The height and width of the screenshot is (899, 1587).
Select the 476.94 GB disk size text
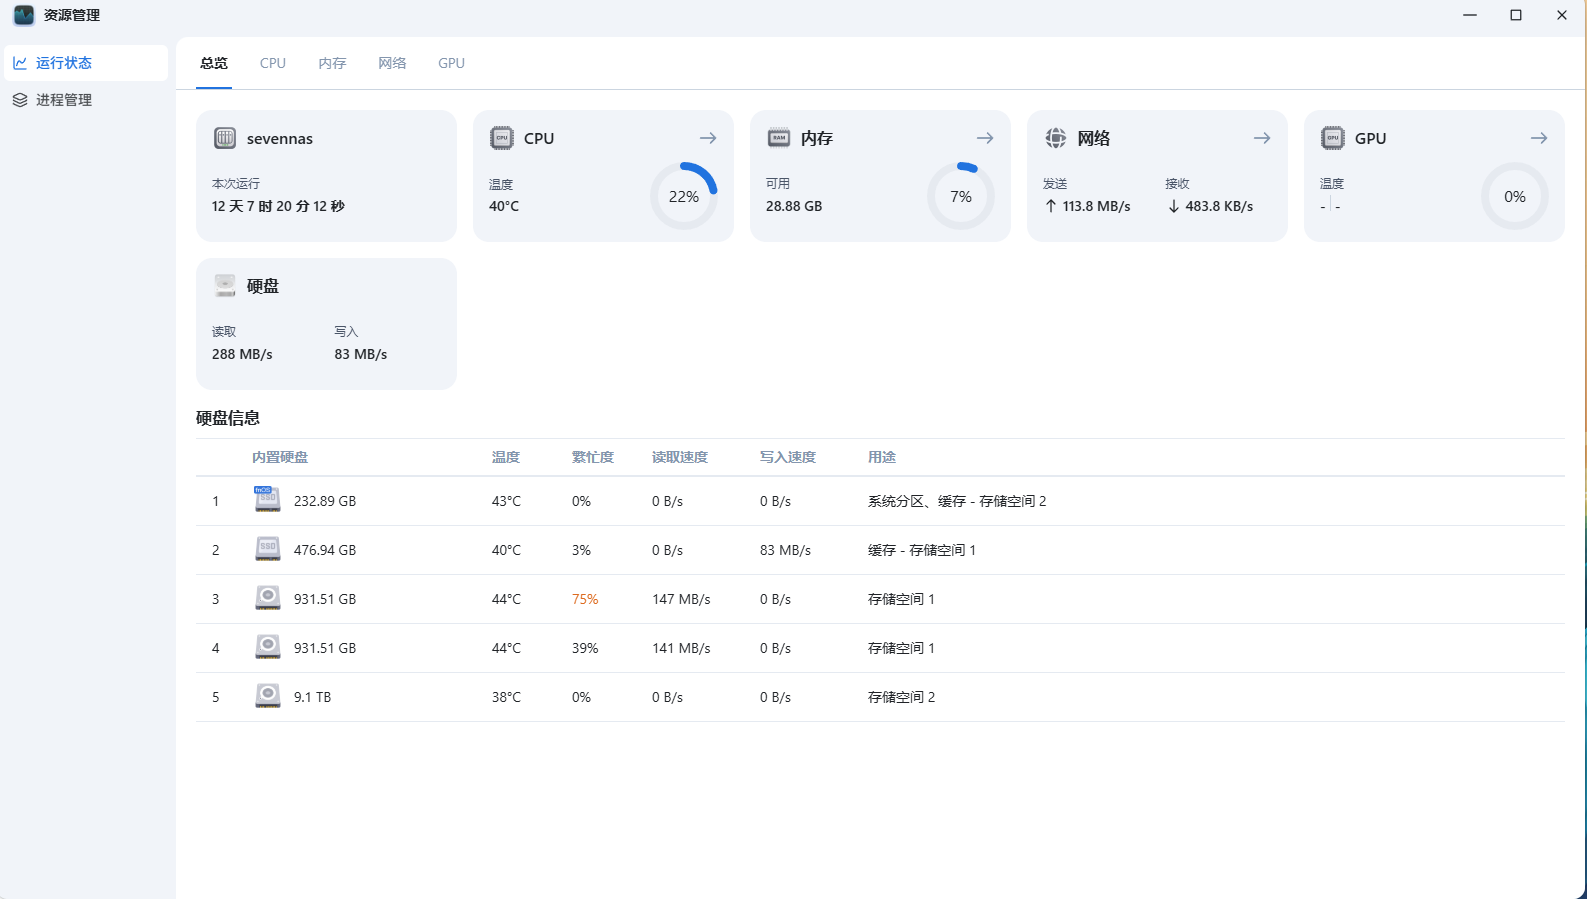[x=325, y=550]
